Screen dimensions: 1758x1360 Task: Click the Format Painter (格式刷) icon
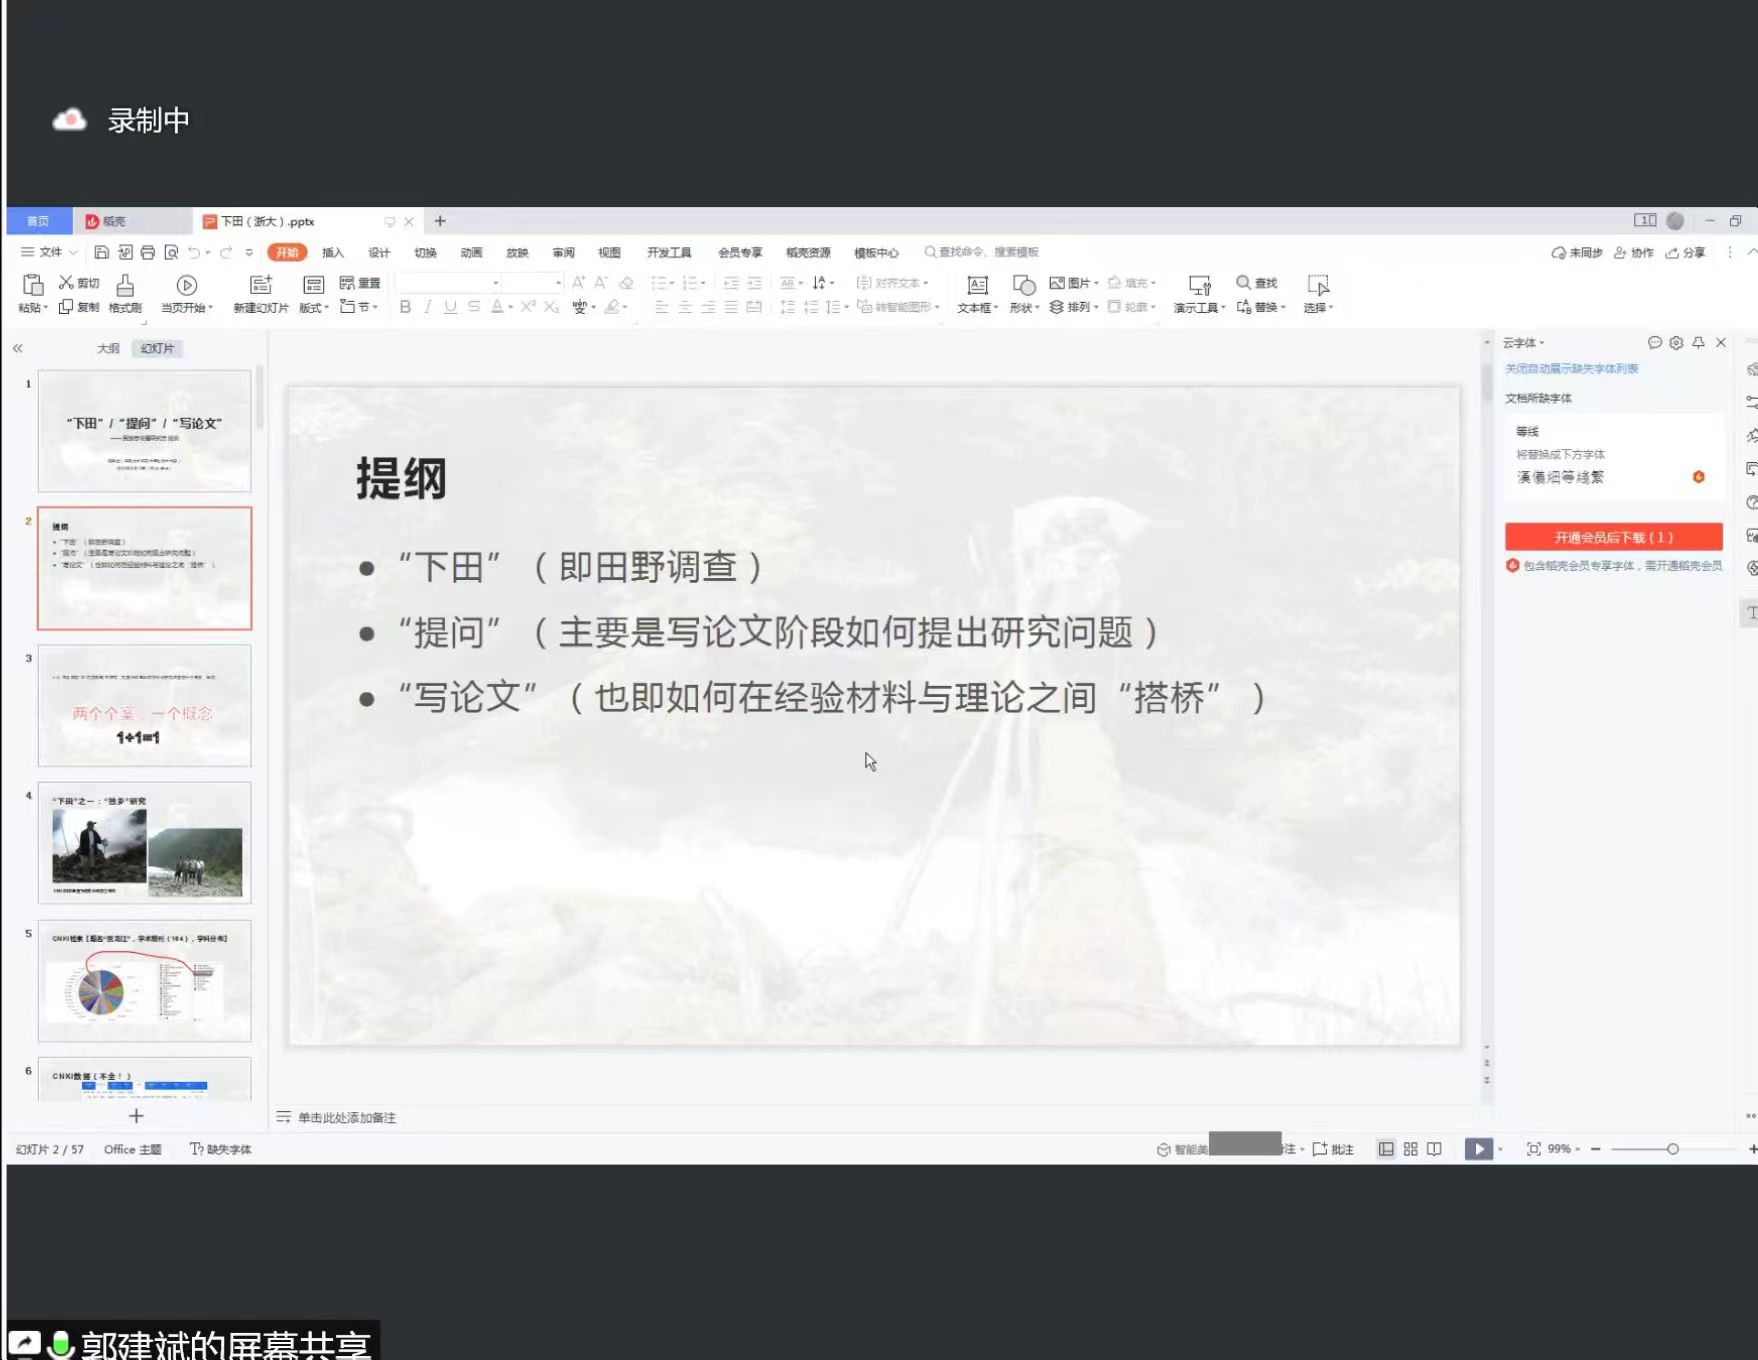(x=125, y=285)
